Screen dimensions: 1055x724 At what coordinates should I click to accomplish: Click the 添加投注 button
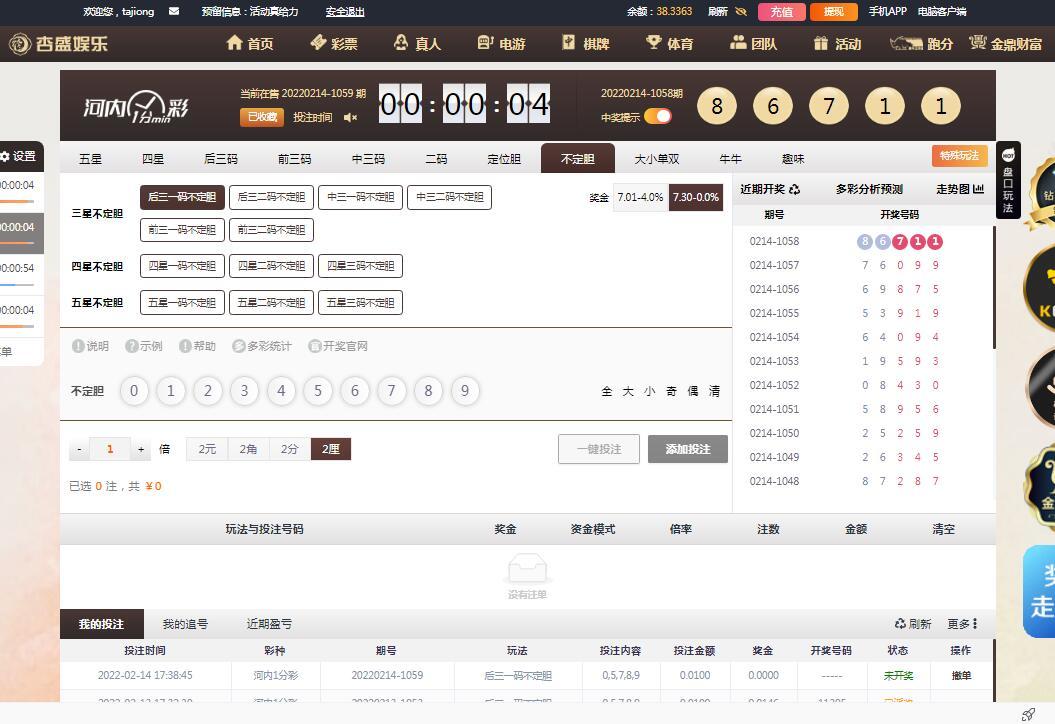click(687, 449)
